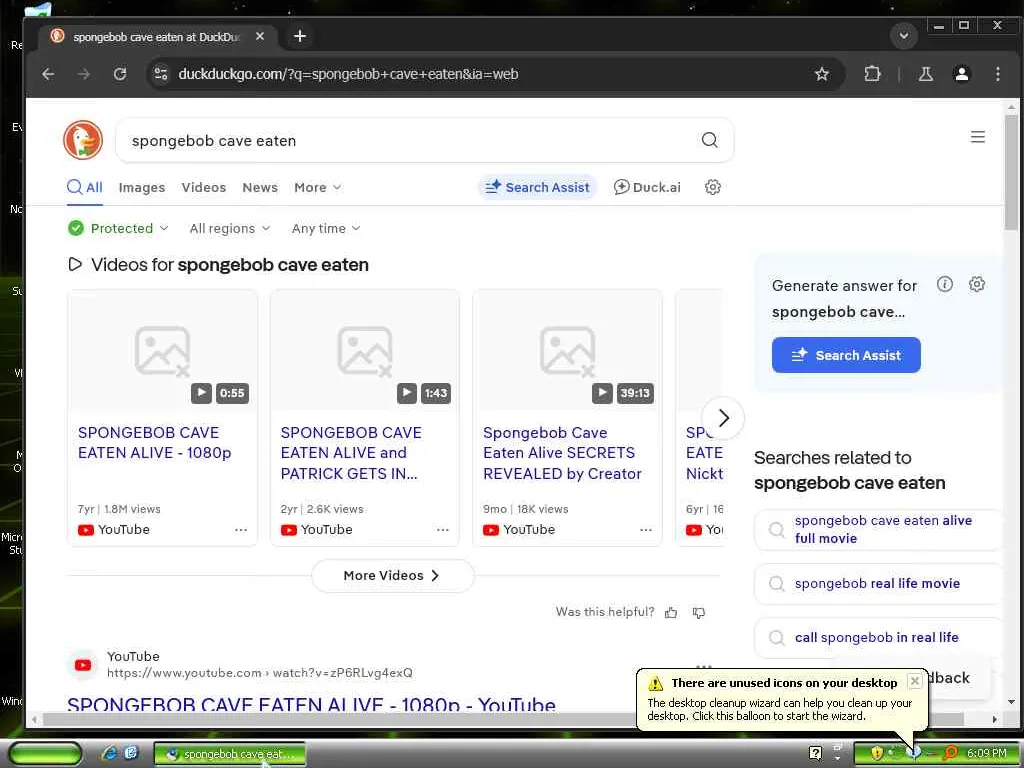The width and height of the screenshot is (1024, 768).
Task: Search related: spongebob cave eaten alive full movie
Action: 878,530
